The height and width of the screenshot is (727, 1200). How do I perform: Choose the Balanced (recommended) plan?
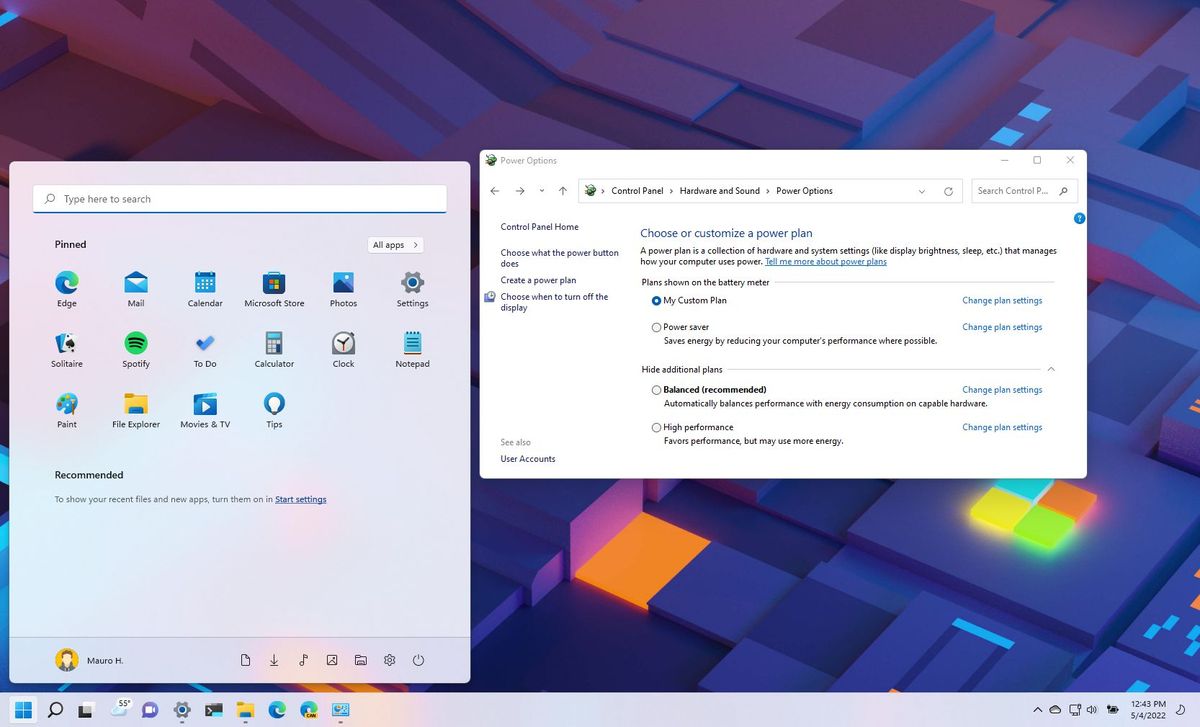click(656, 390)
